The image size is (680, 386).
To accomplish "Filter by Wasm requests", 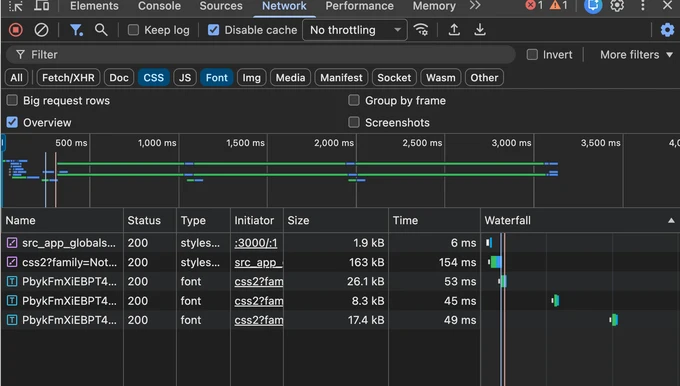I will [441, 78].
